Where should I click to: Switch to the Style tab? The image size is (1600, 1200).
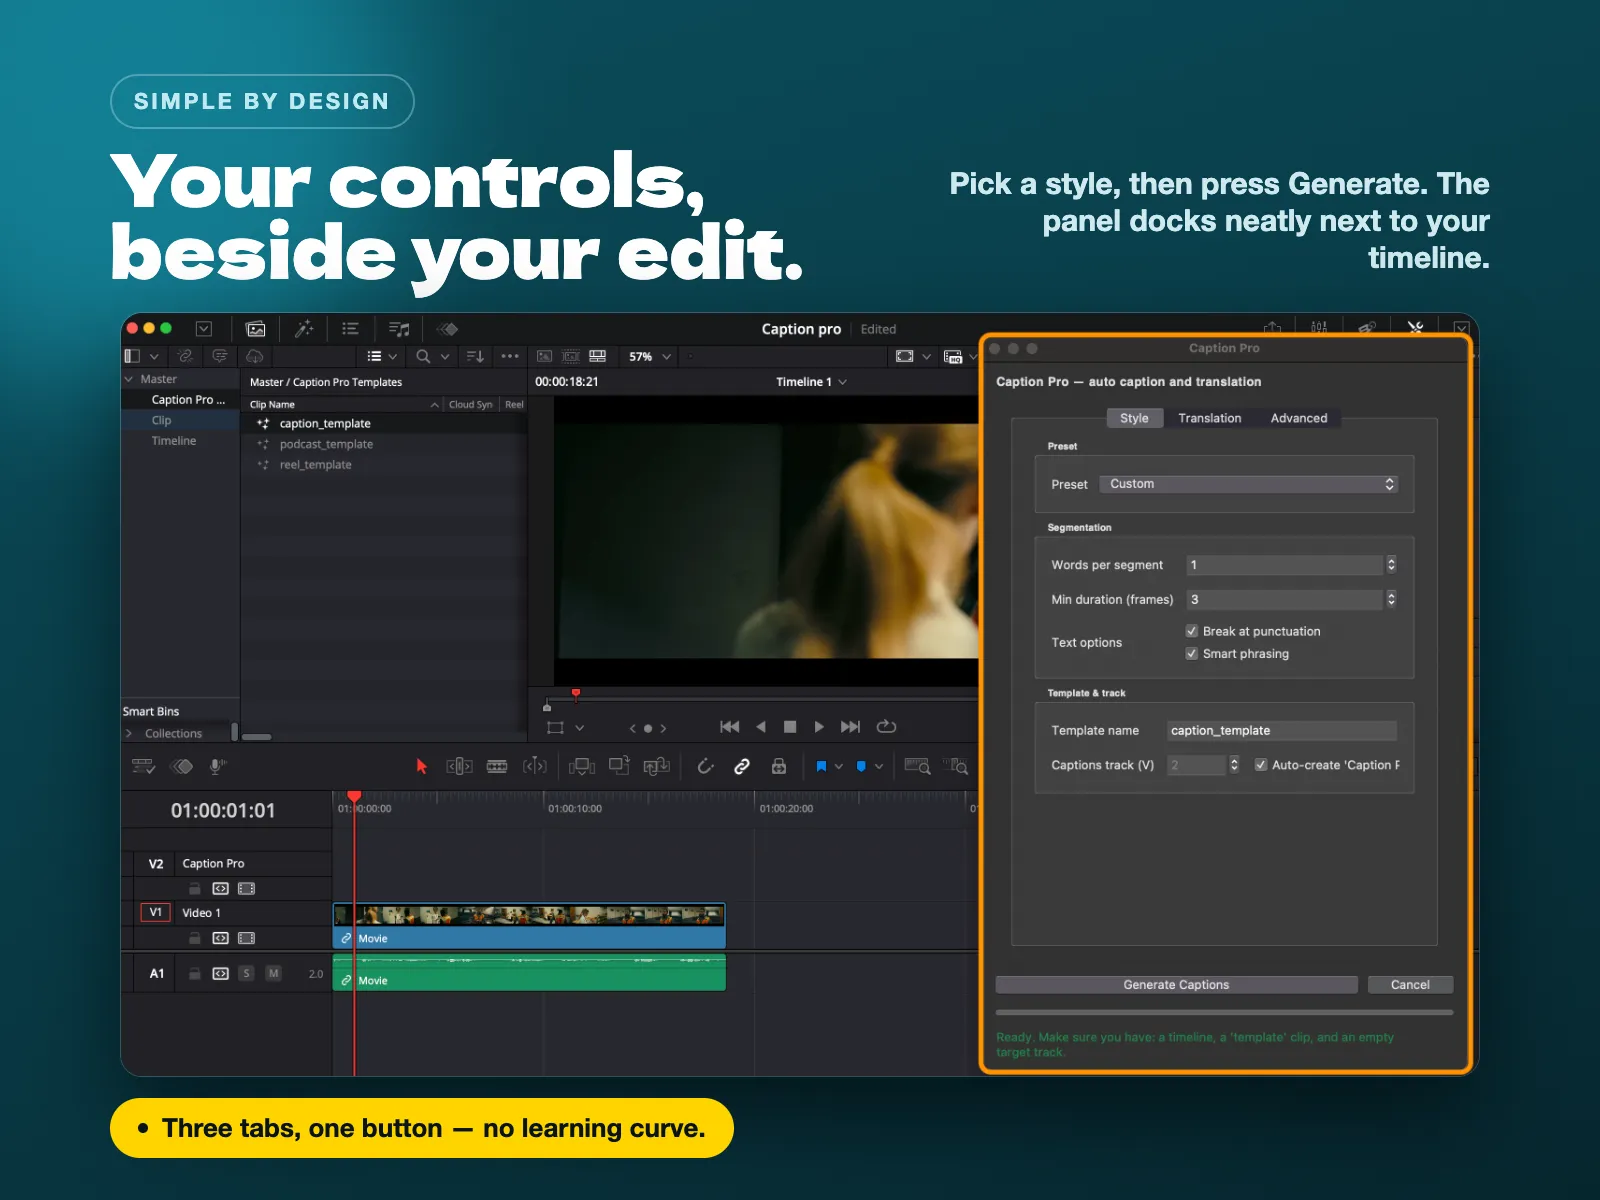(x=1134, y=418)
